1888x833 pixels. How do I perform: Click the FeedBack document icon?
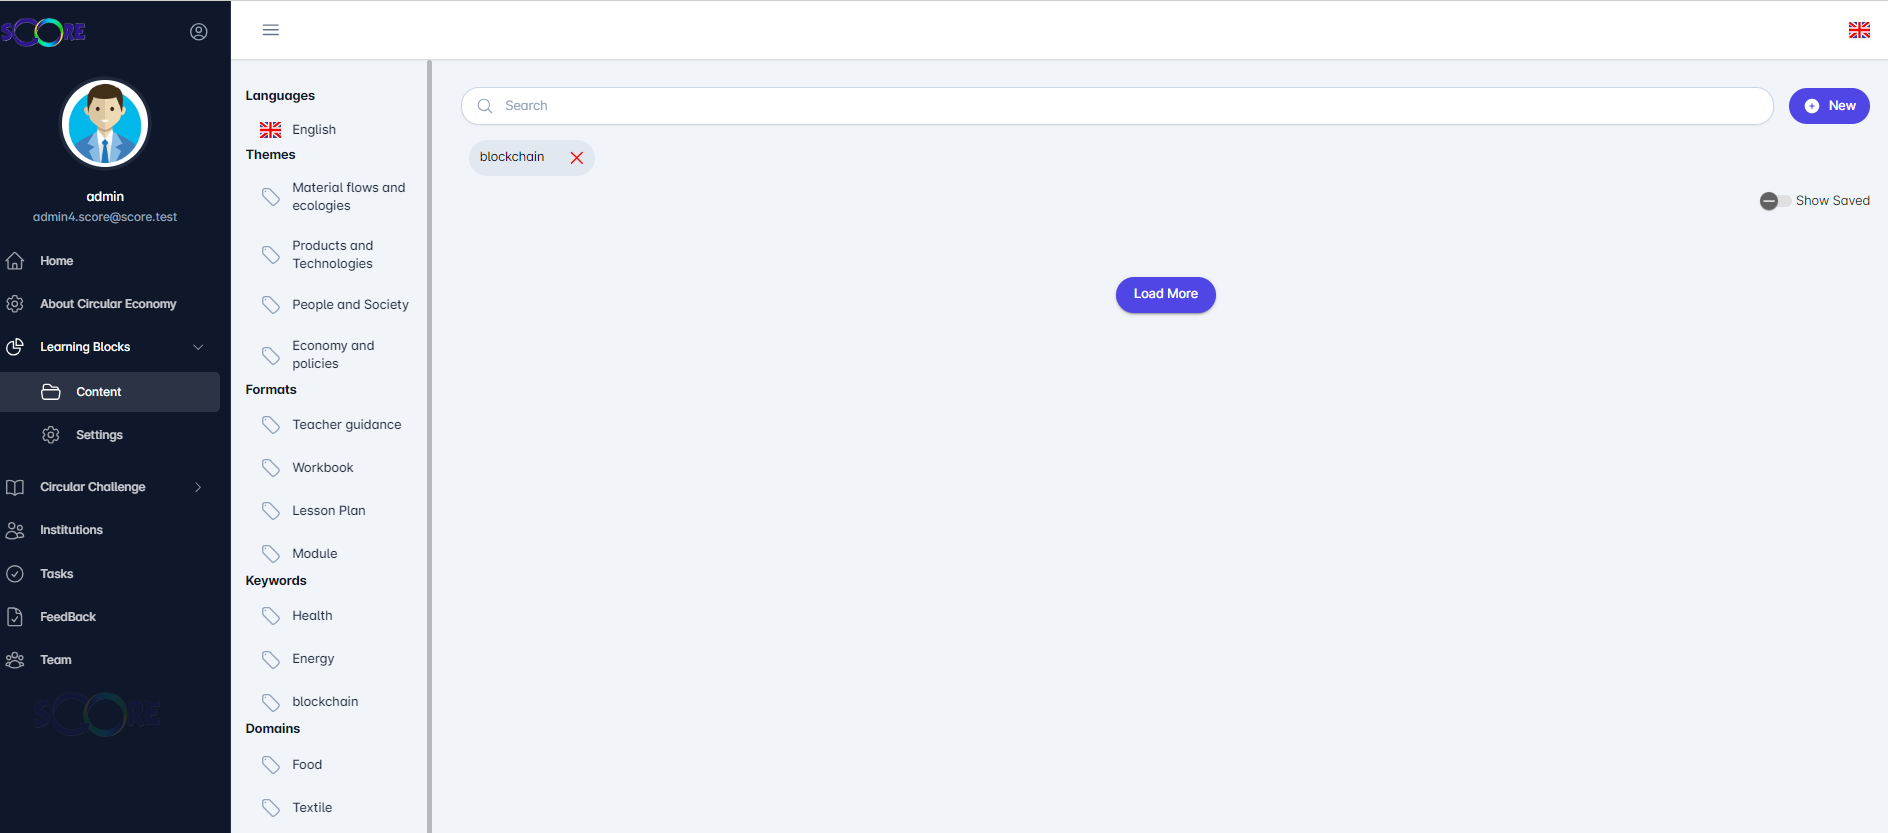tap(15, 617)
